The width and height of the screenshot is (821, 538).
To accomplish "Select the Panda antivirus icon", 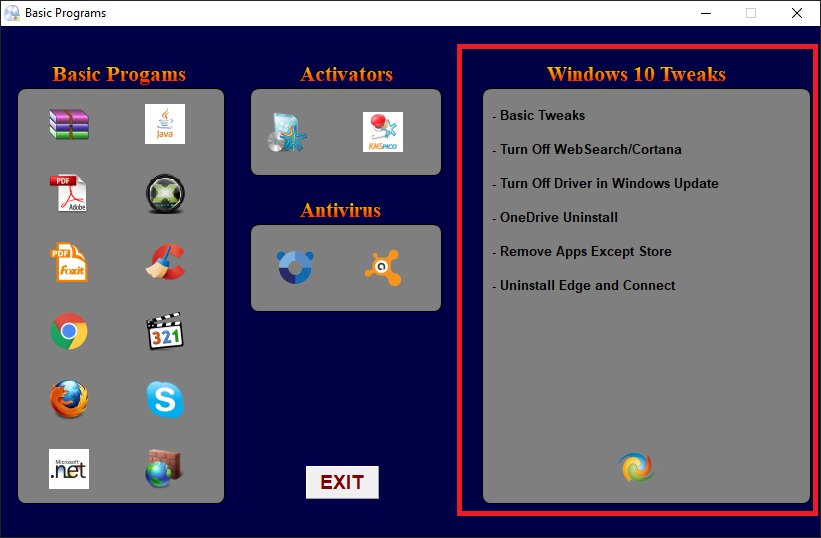I will [x=295, y=267].
